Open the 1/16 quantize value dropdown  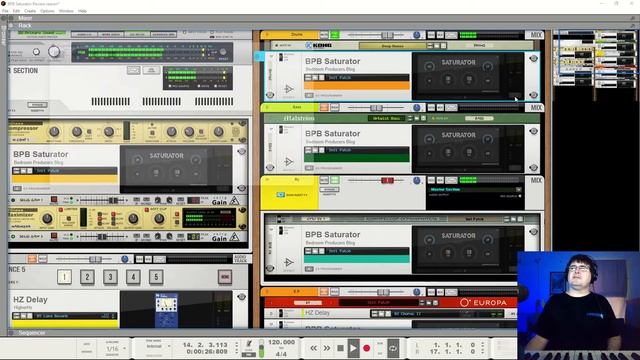[x=115, y=349]
